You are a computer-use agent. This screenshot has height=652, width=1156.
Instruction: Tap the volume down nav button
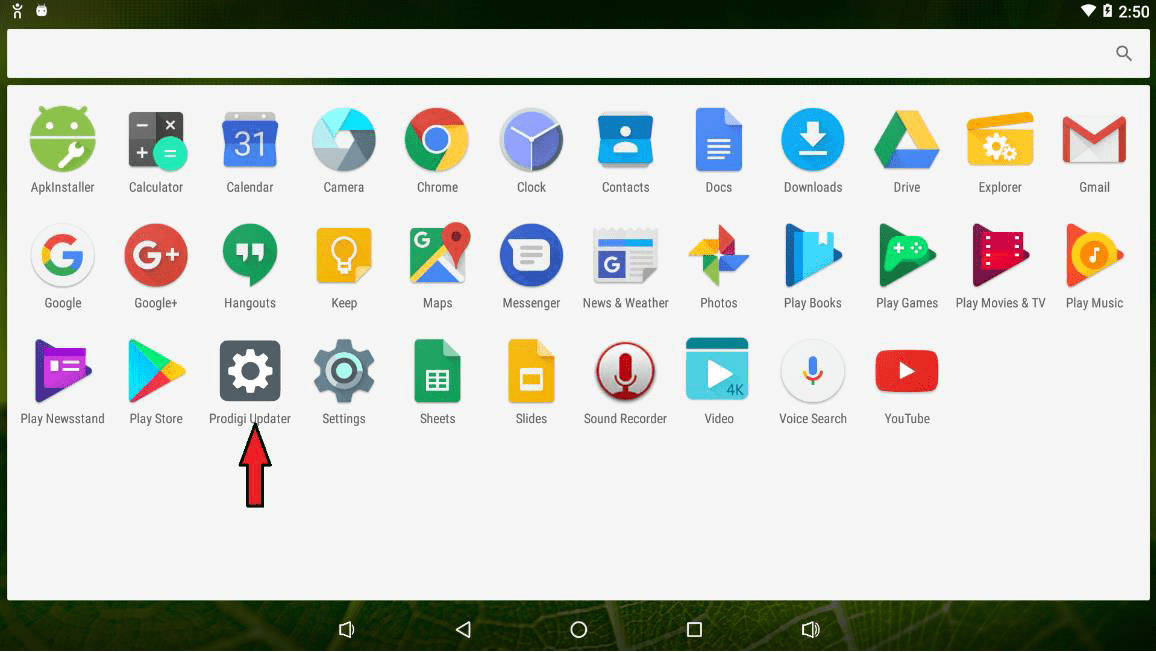pyautogui.click(x=347, y=629)
